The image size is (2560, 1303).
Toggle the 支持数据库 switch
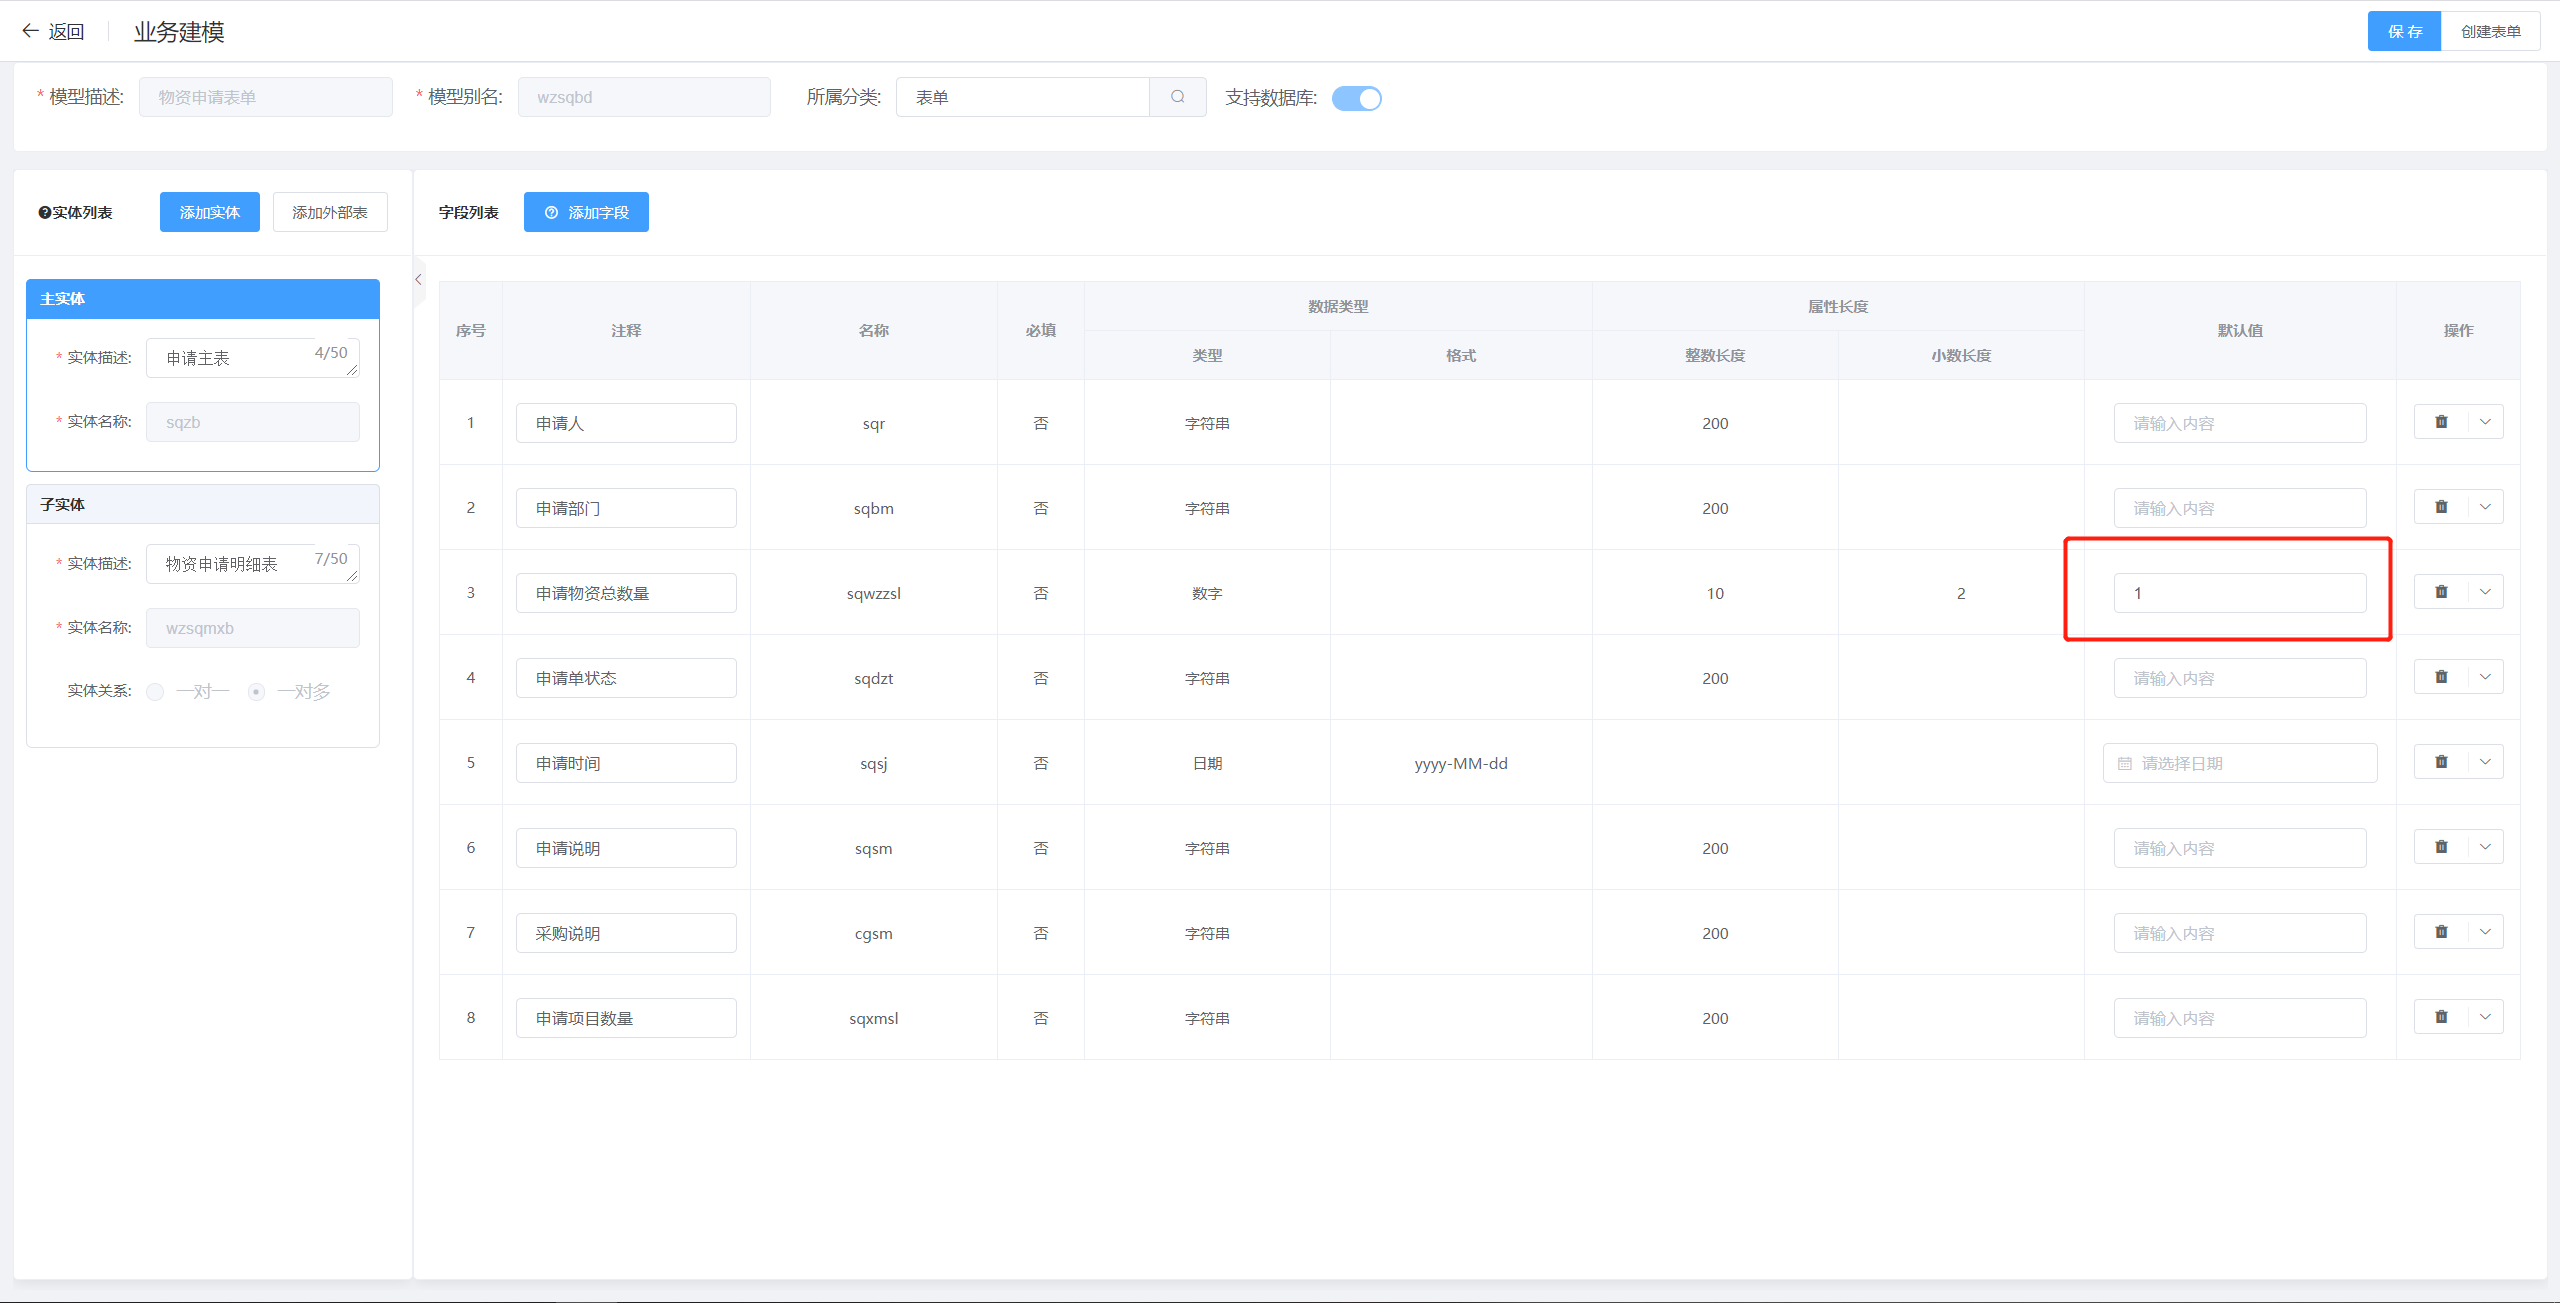pyautogui.click(x=1356, y=98)
